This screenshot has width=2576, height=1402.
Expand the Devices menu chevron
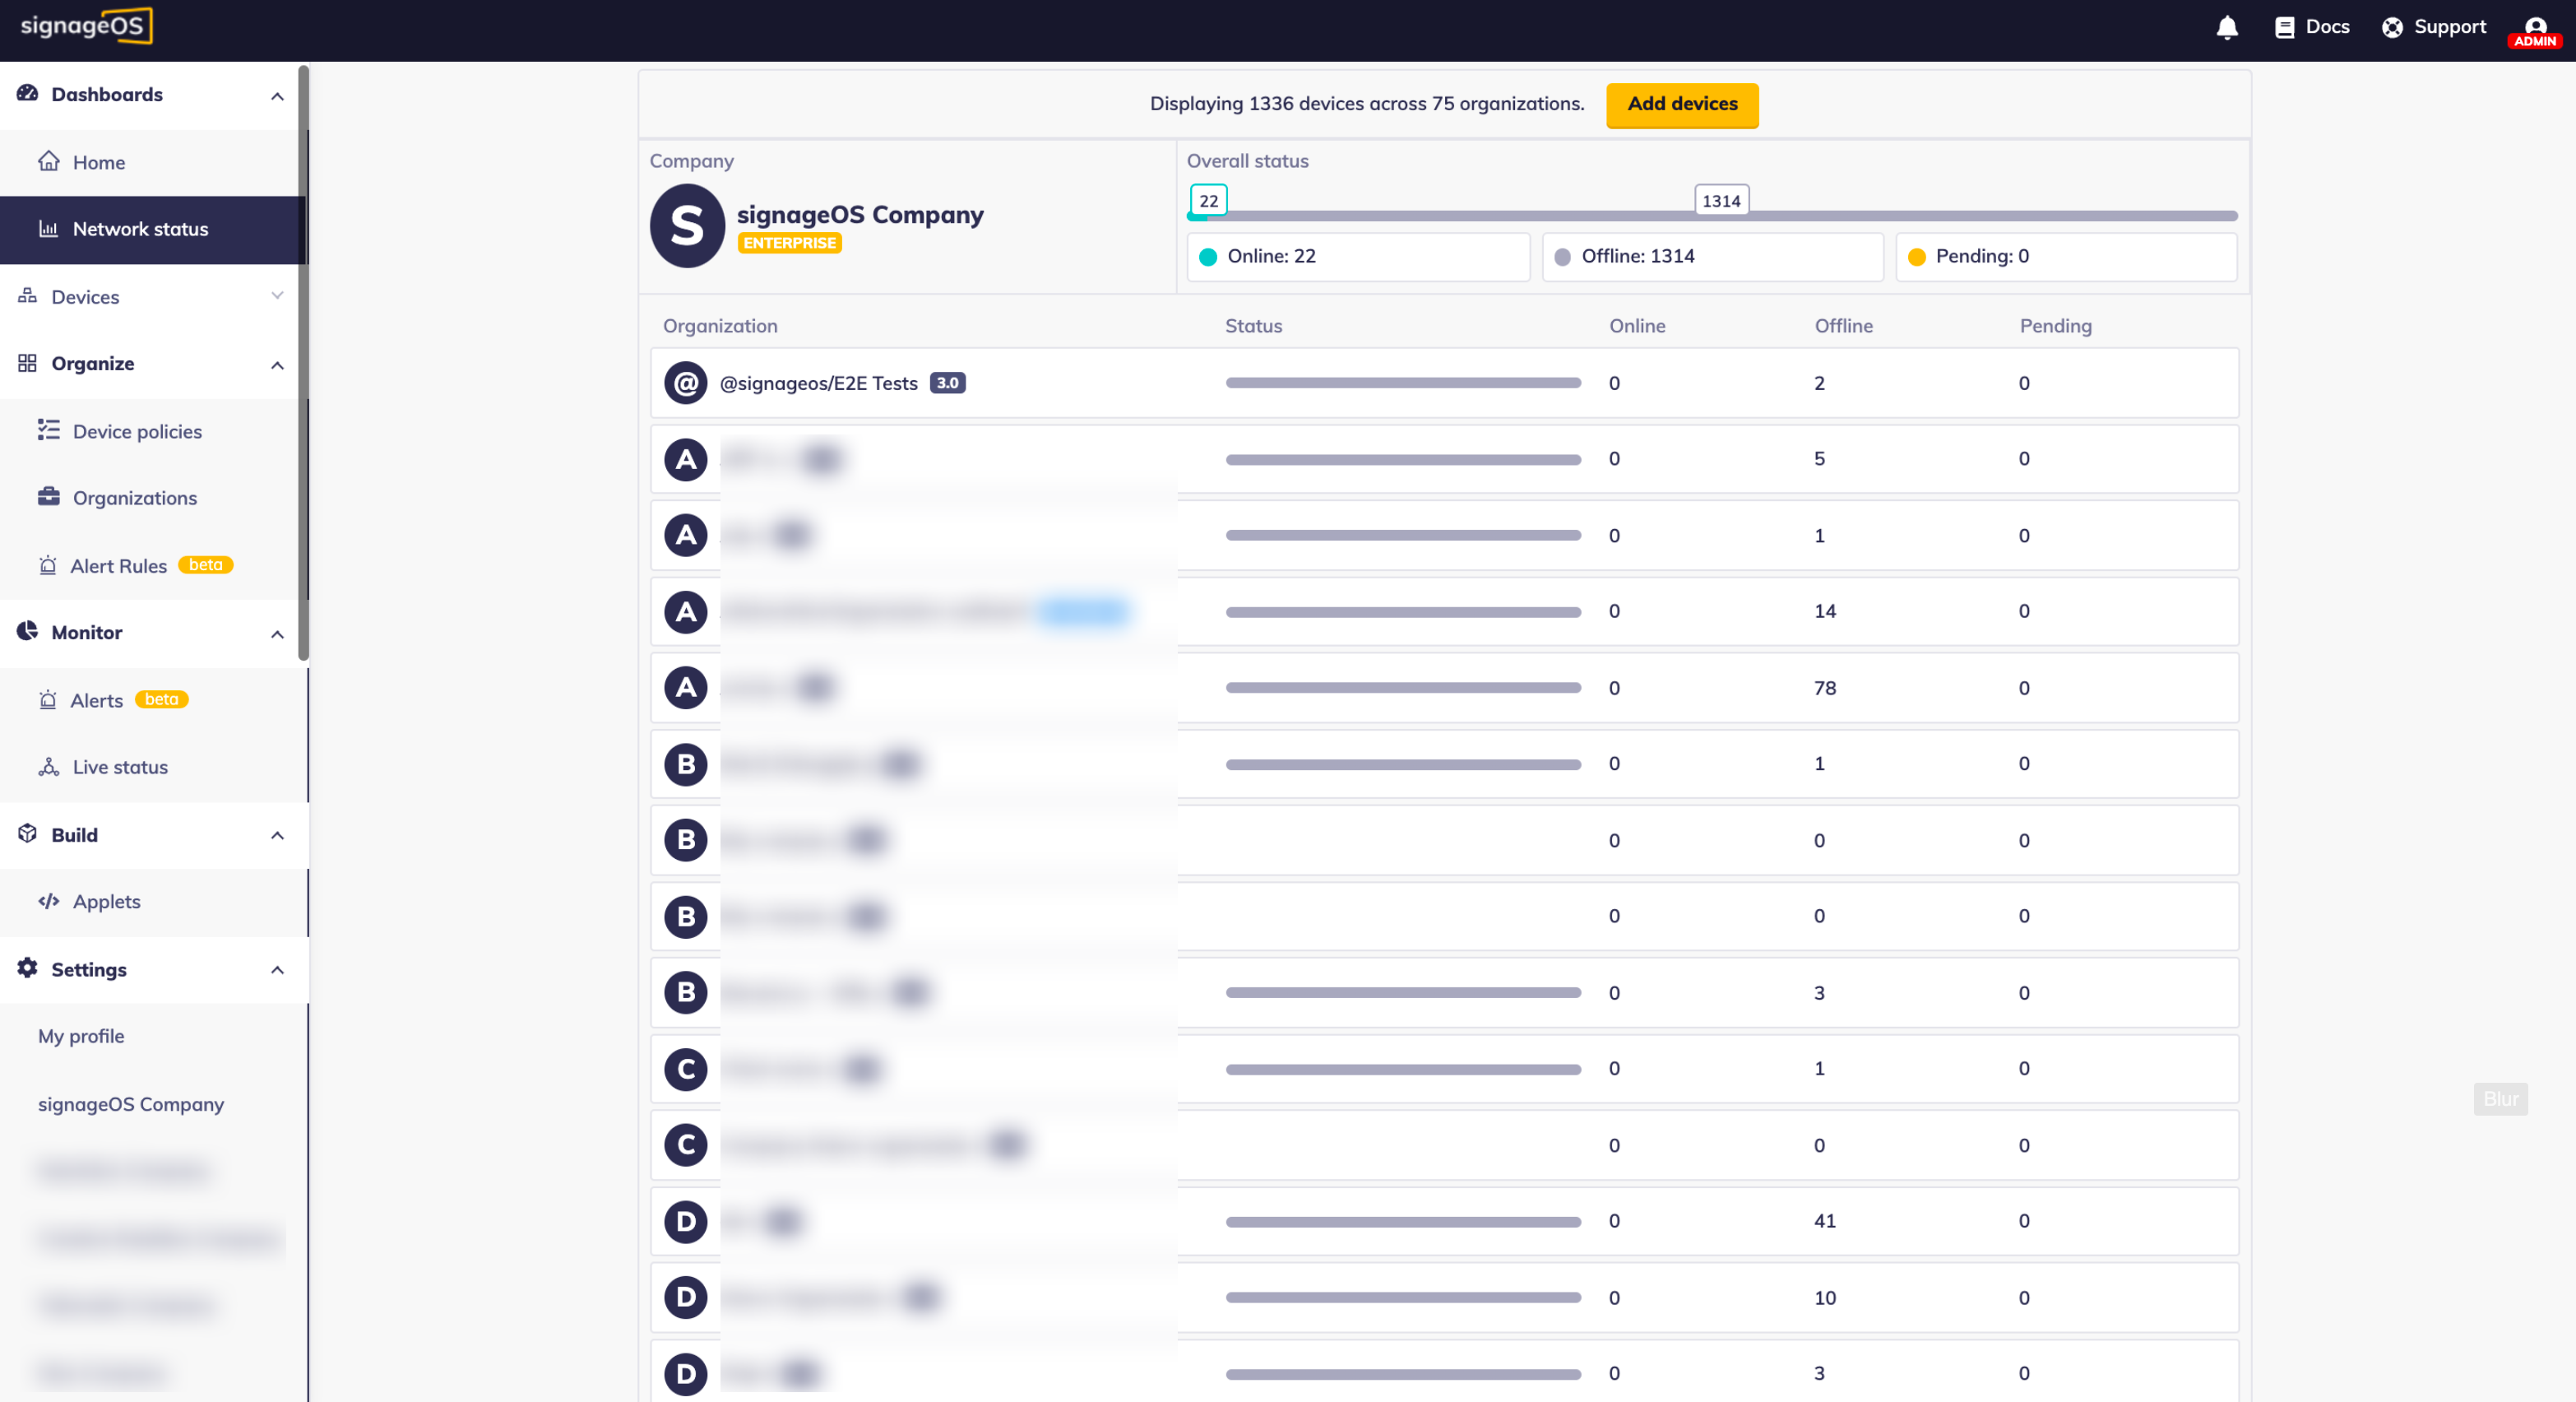point(277,295)
